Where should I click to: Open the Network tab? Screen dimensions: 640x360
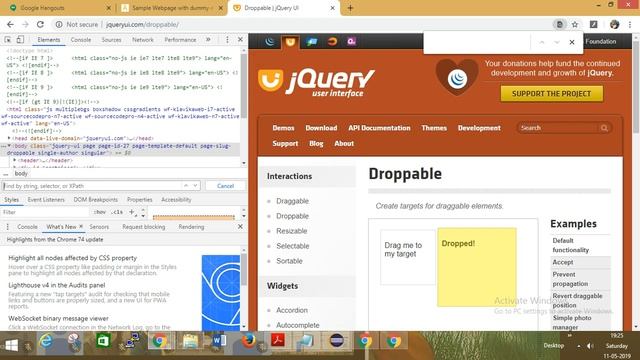coord(143,40)
